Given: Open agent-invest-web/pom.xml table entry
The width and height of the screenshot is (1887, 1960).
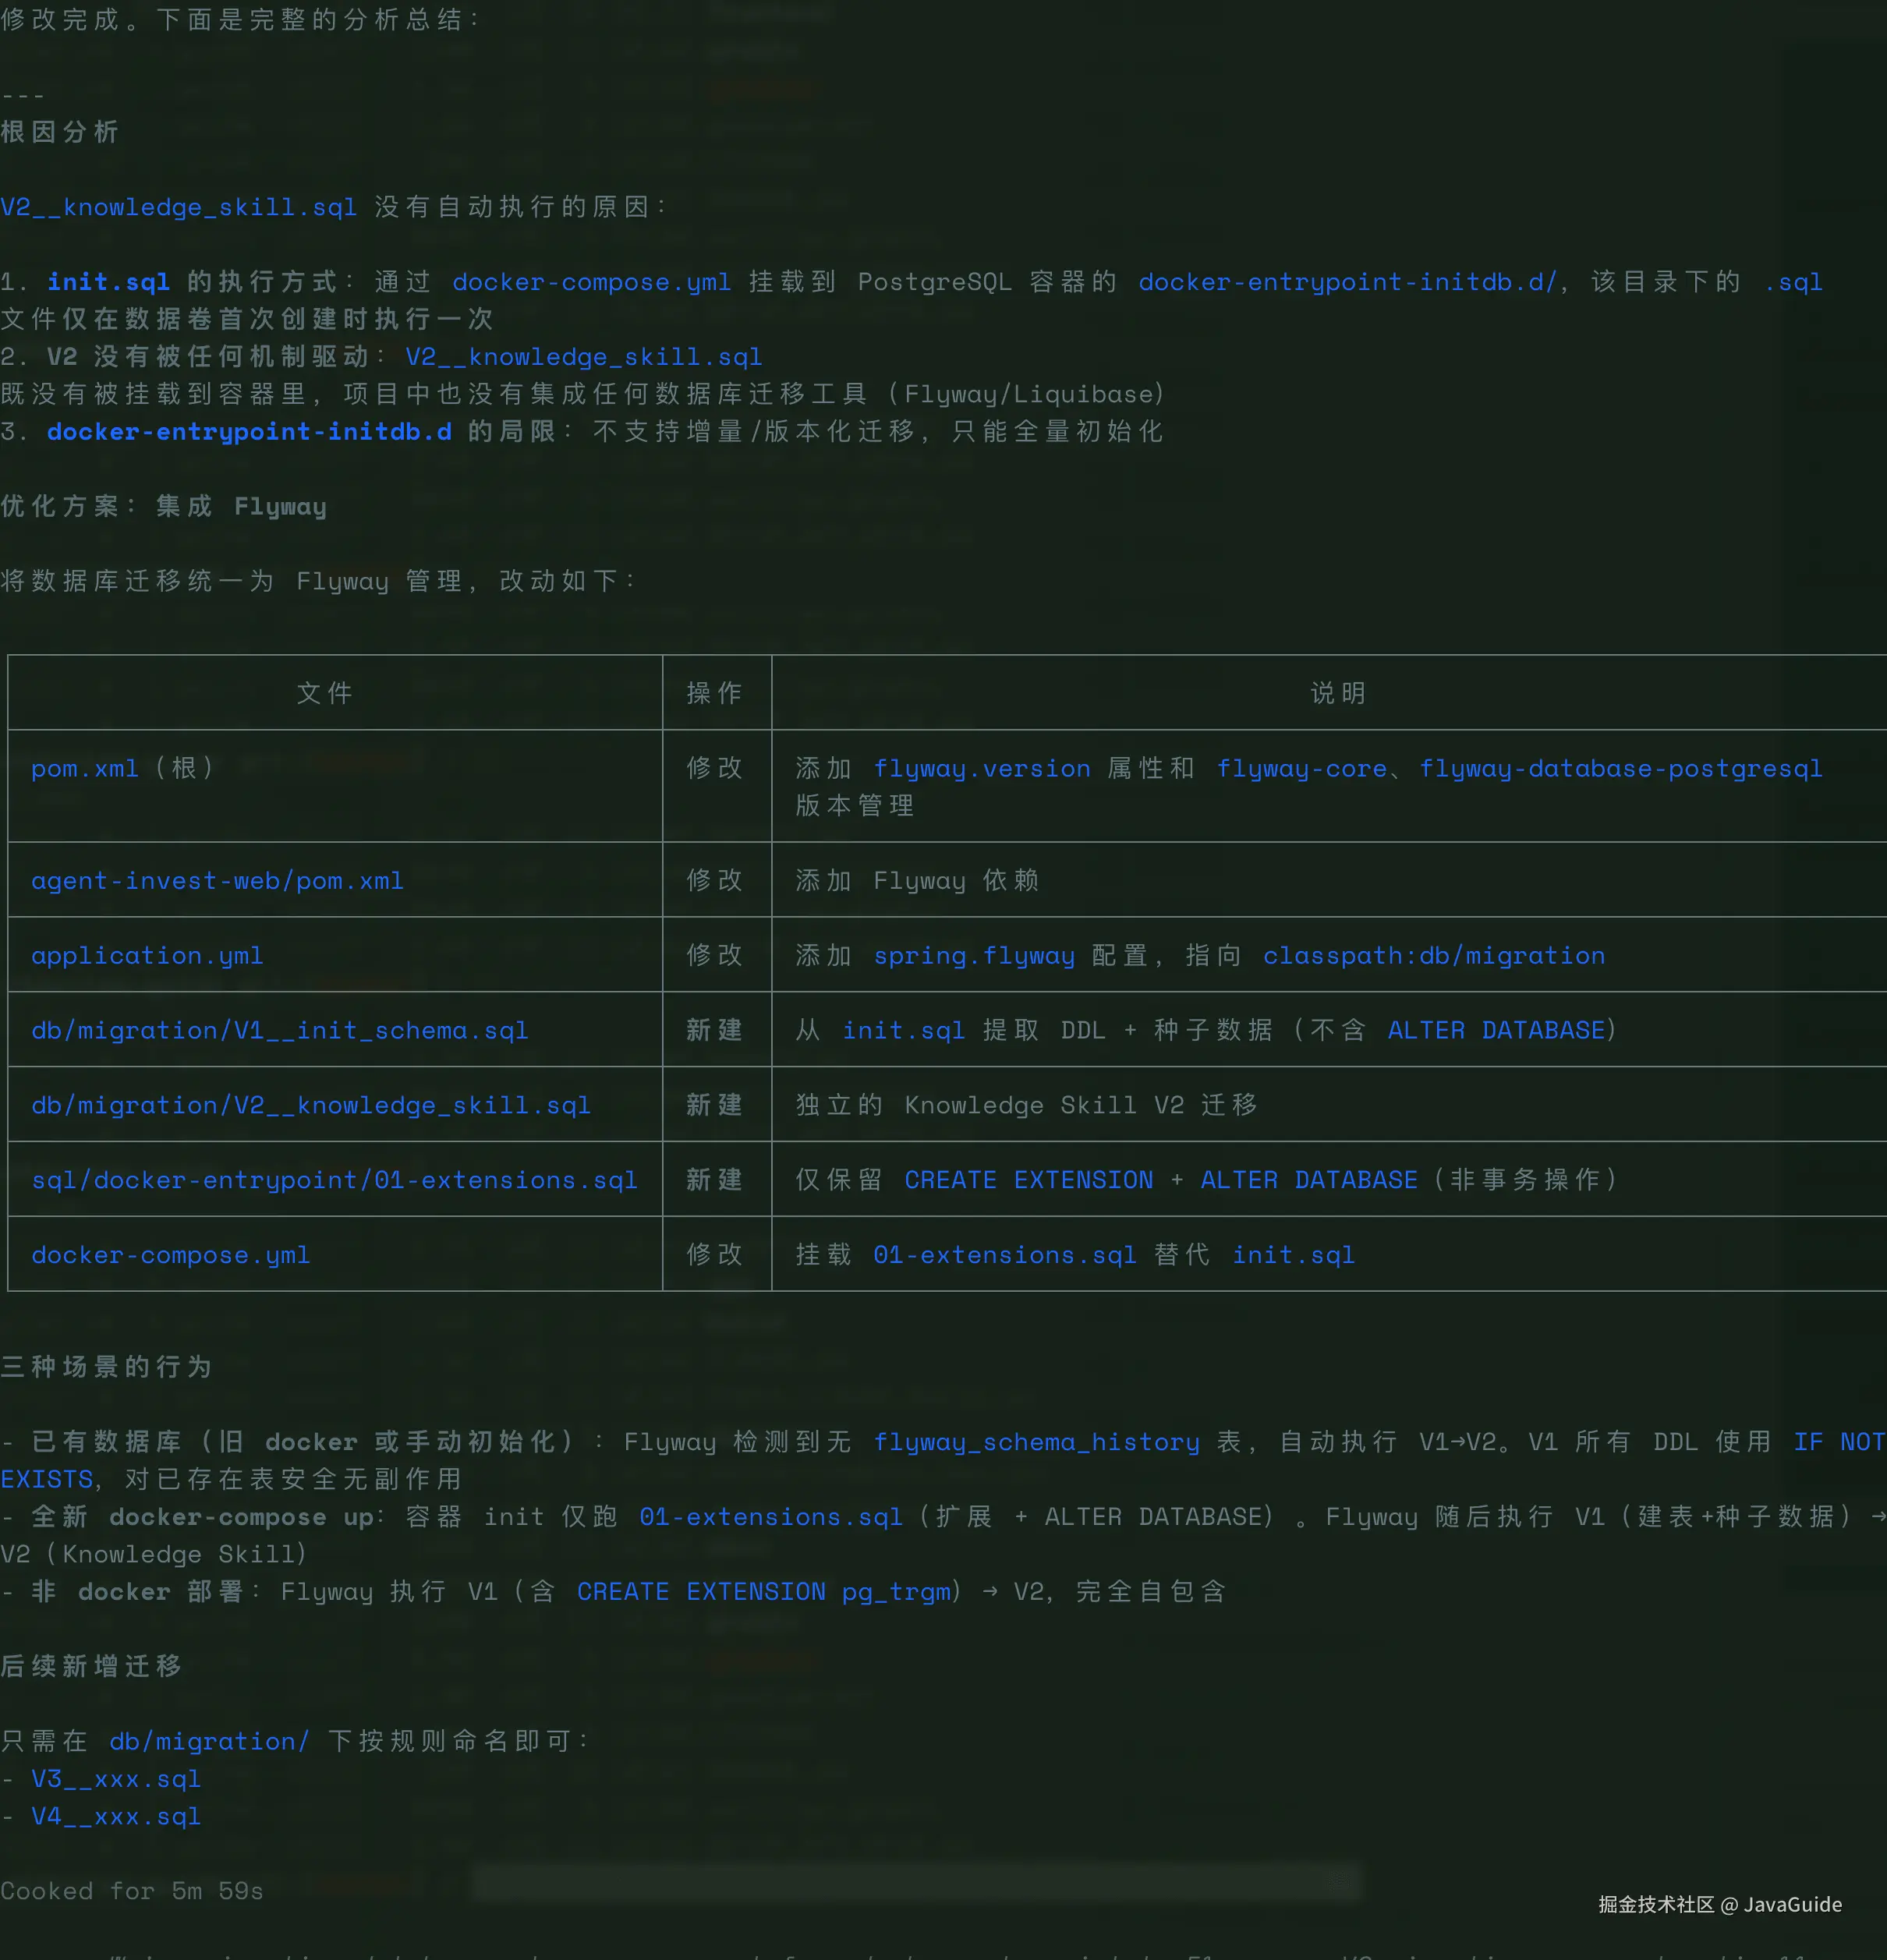Looking at the screenshot, I should (218, 880).
